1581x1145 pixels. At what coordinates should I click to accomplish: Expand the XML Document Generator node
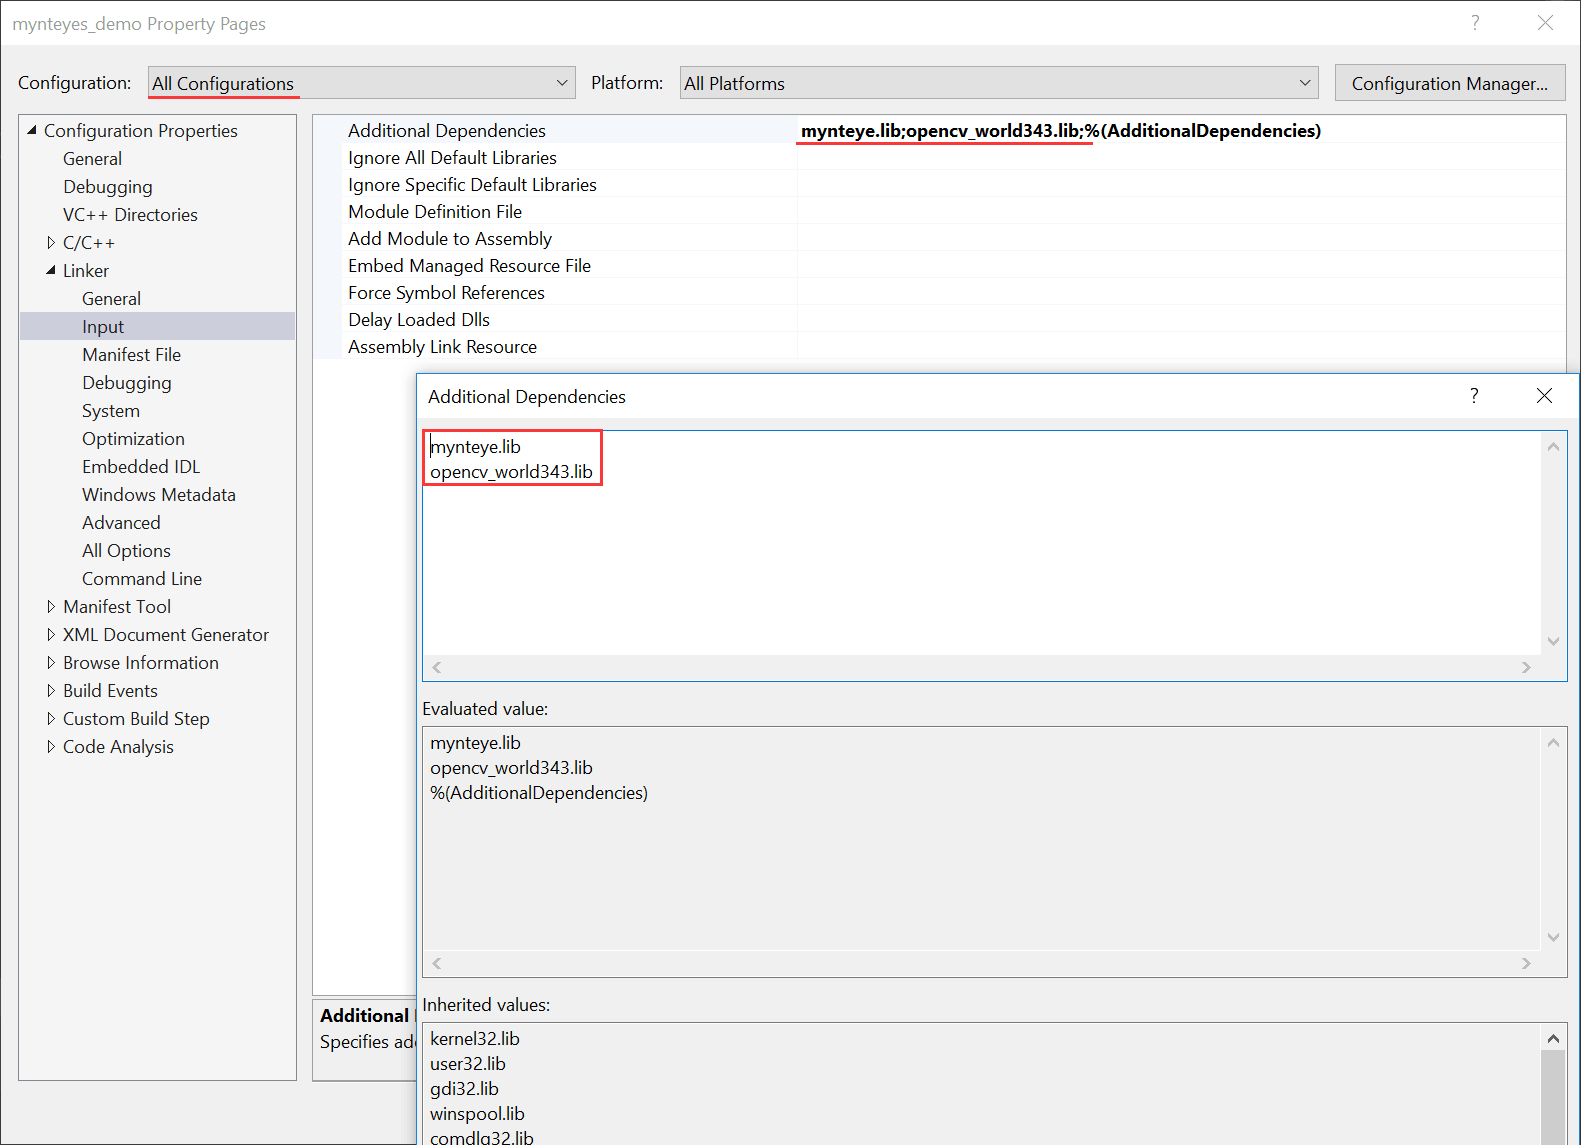click(51, 635)
